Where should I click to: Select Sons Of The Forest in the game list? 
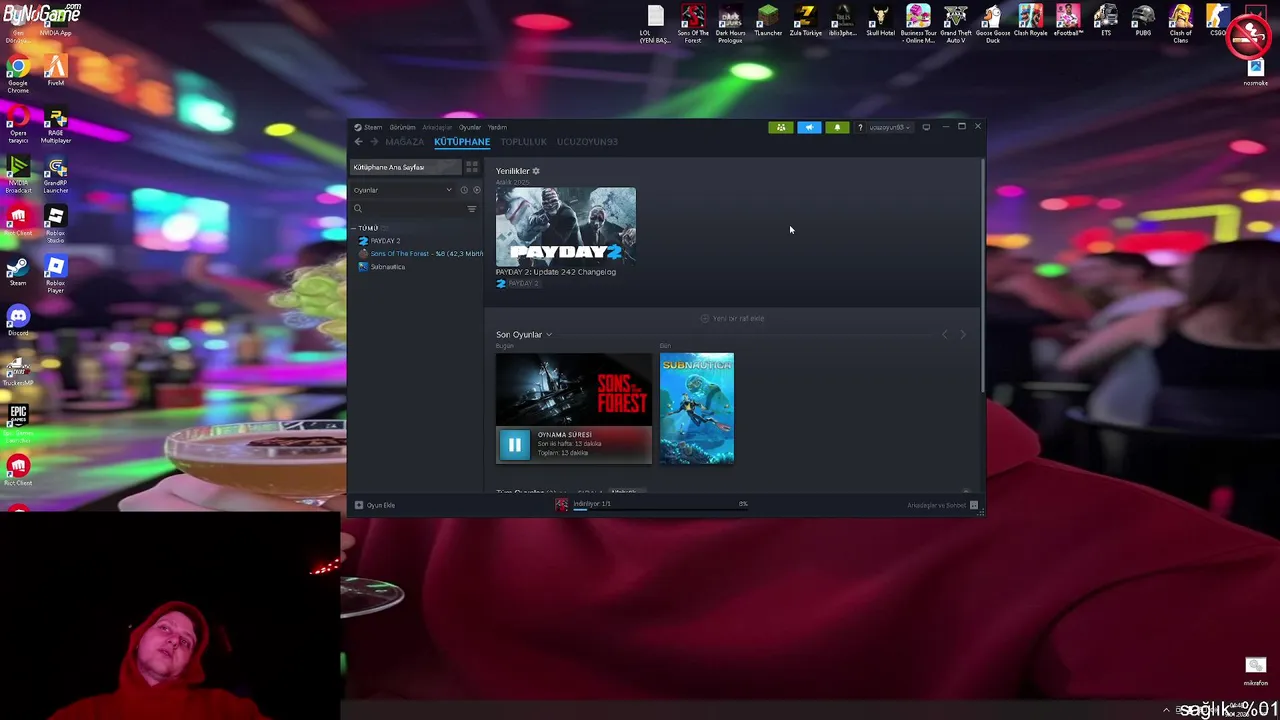[x=418, y=254]
